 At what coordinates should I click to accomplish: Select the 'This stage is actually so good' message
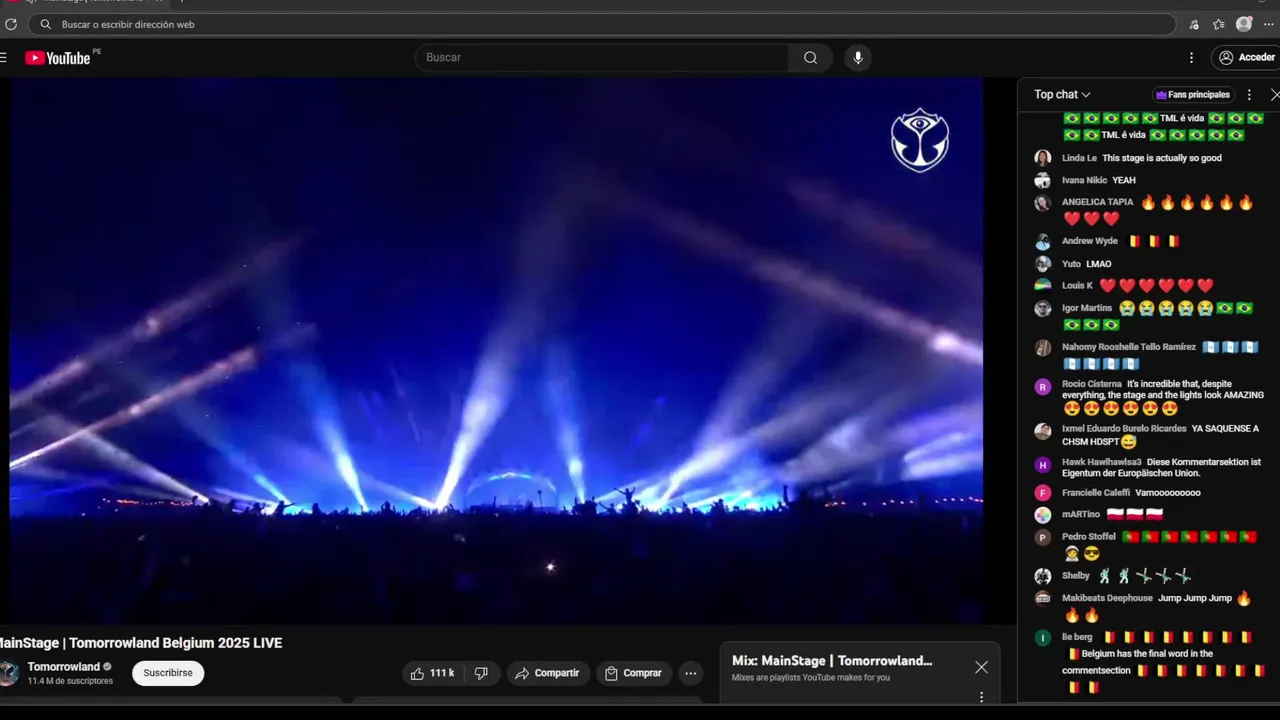[1162, 158]
